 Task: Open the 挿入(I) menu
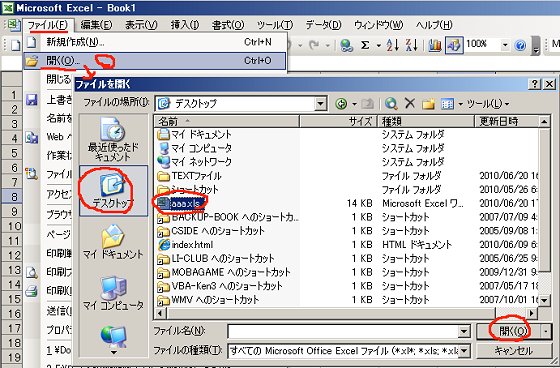pos(185,25)
